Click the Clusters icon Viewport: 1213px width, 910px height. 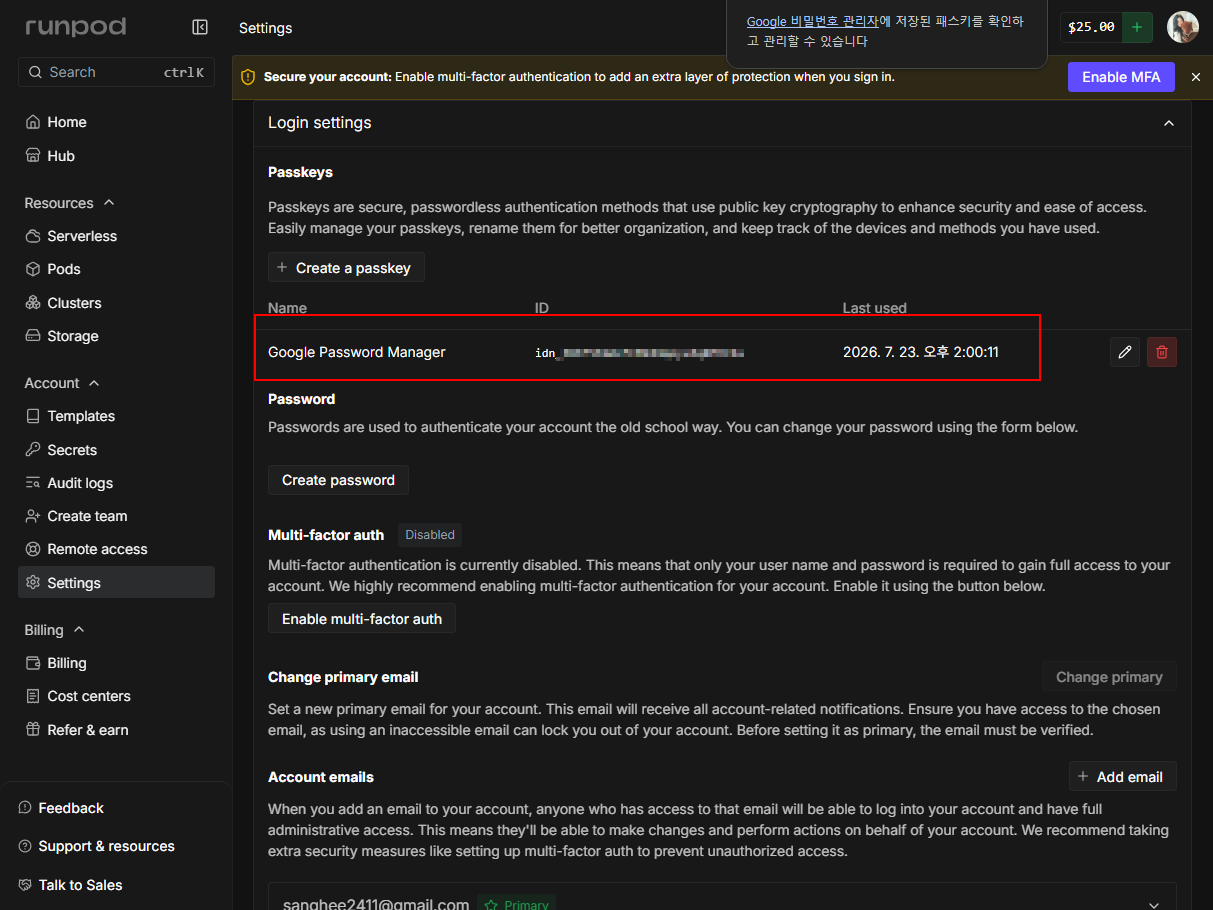(32, 303)
